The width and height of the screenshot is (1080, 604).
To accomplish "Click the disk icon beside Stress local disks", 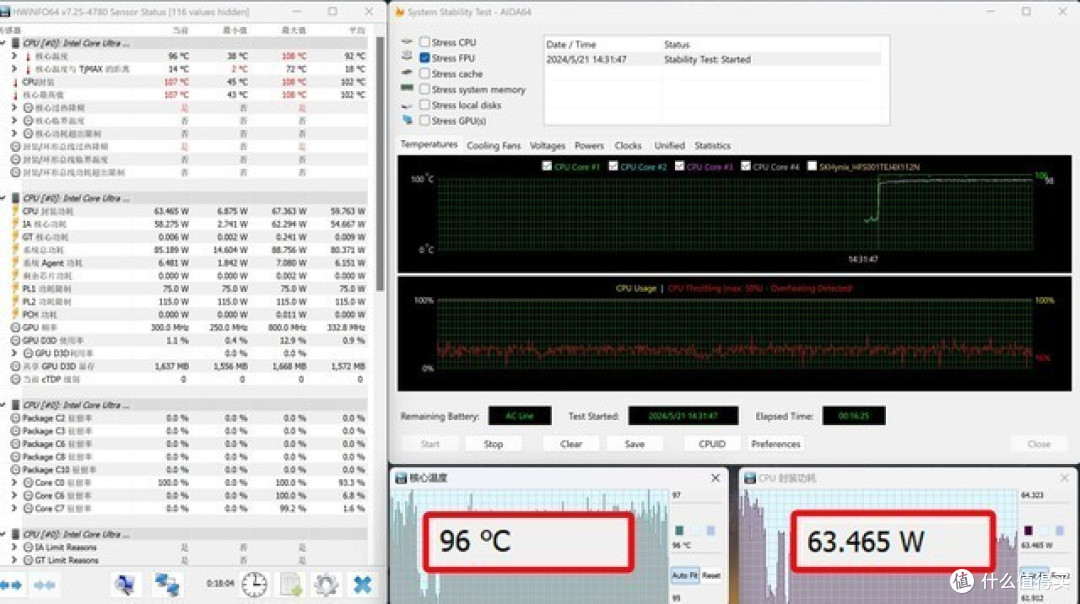I will pyautogui.click(x=407, y=105).
